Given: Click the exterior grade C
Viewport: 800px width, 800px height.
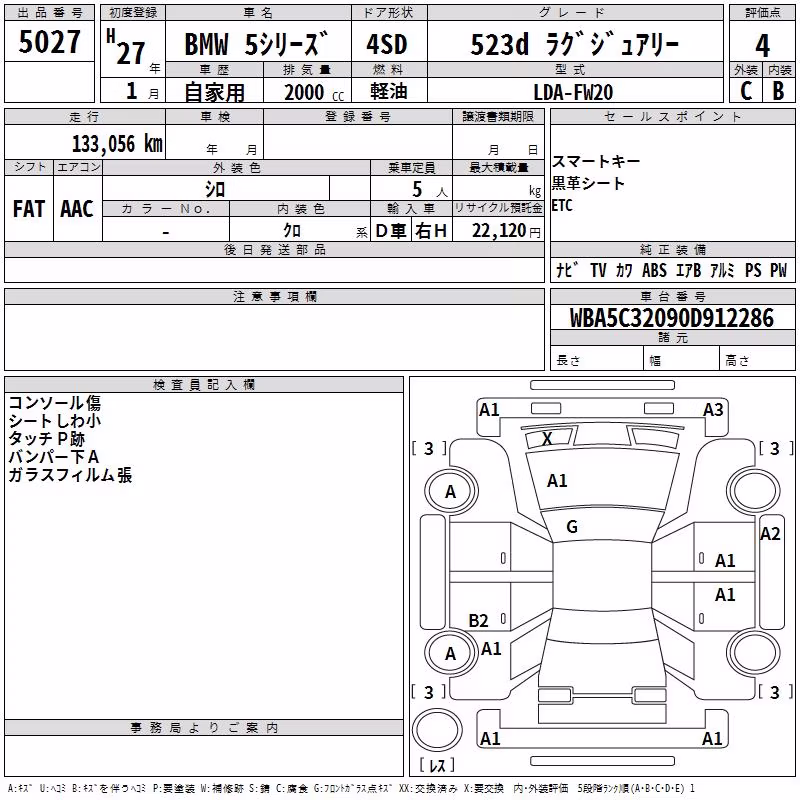Looking at the screenshot, I should click(746, 91).
